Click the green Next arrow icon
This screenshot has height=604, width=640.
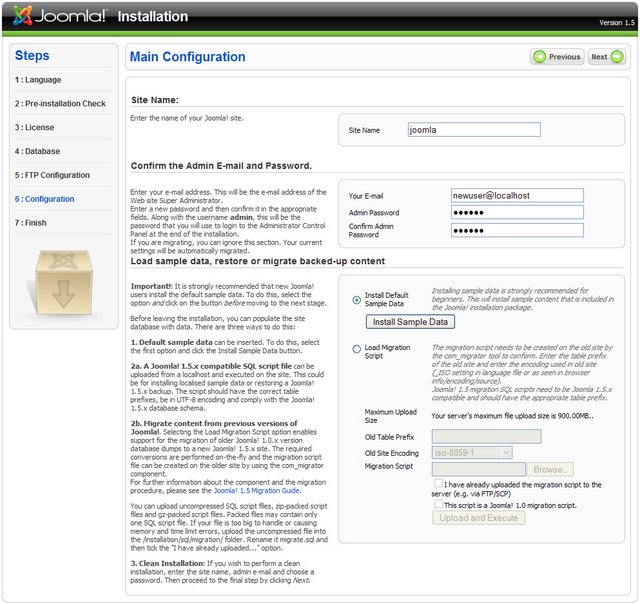click(x=617, y=57)
